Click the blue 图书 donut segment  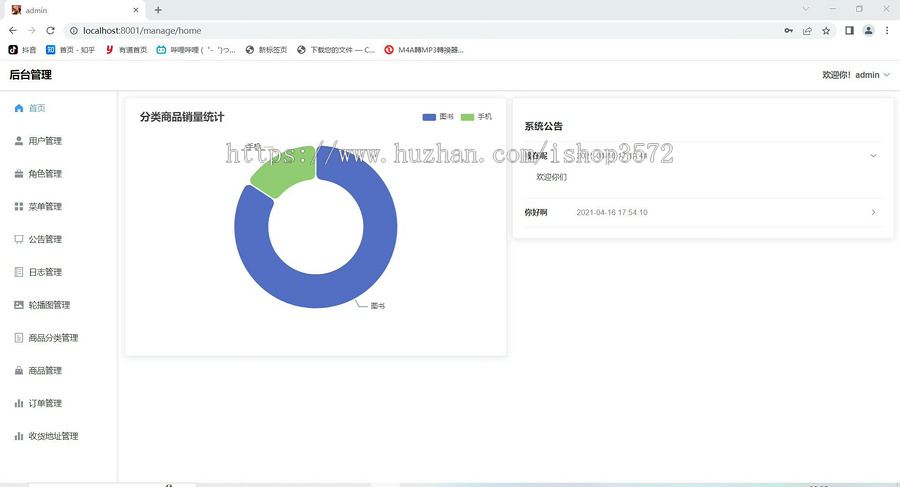pyautogui.click(x=344, y=287)
